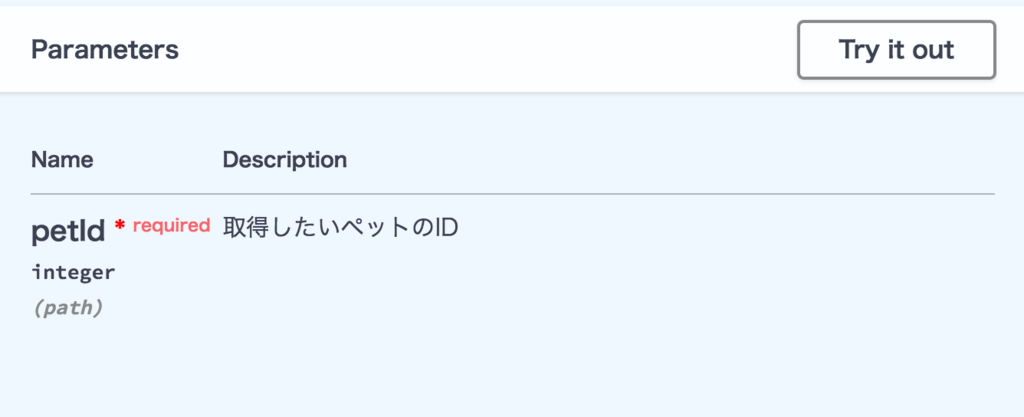Click the Japanese petId description text
This screenshot has width=1024, height=417.
click(x=340, y=228)
